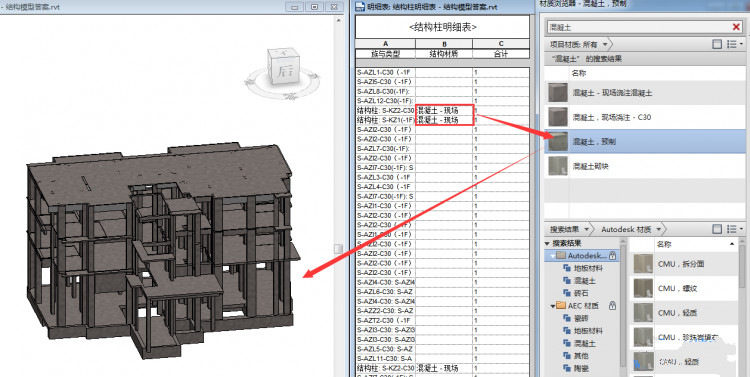Click 名称 header in project materials list

(579, 73)
